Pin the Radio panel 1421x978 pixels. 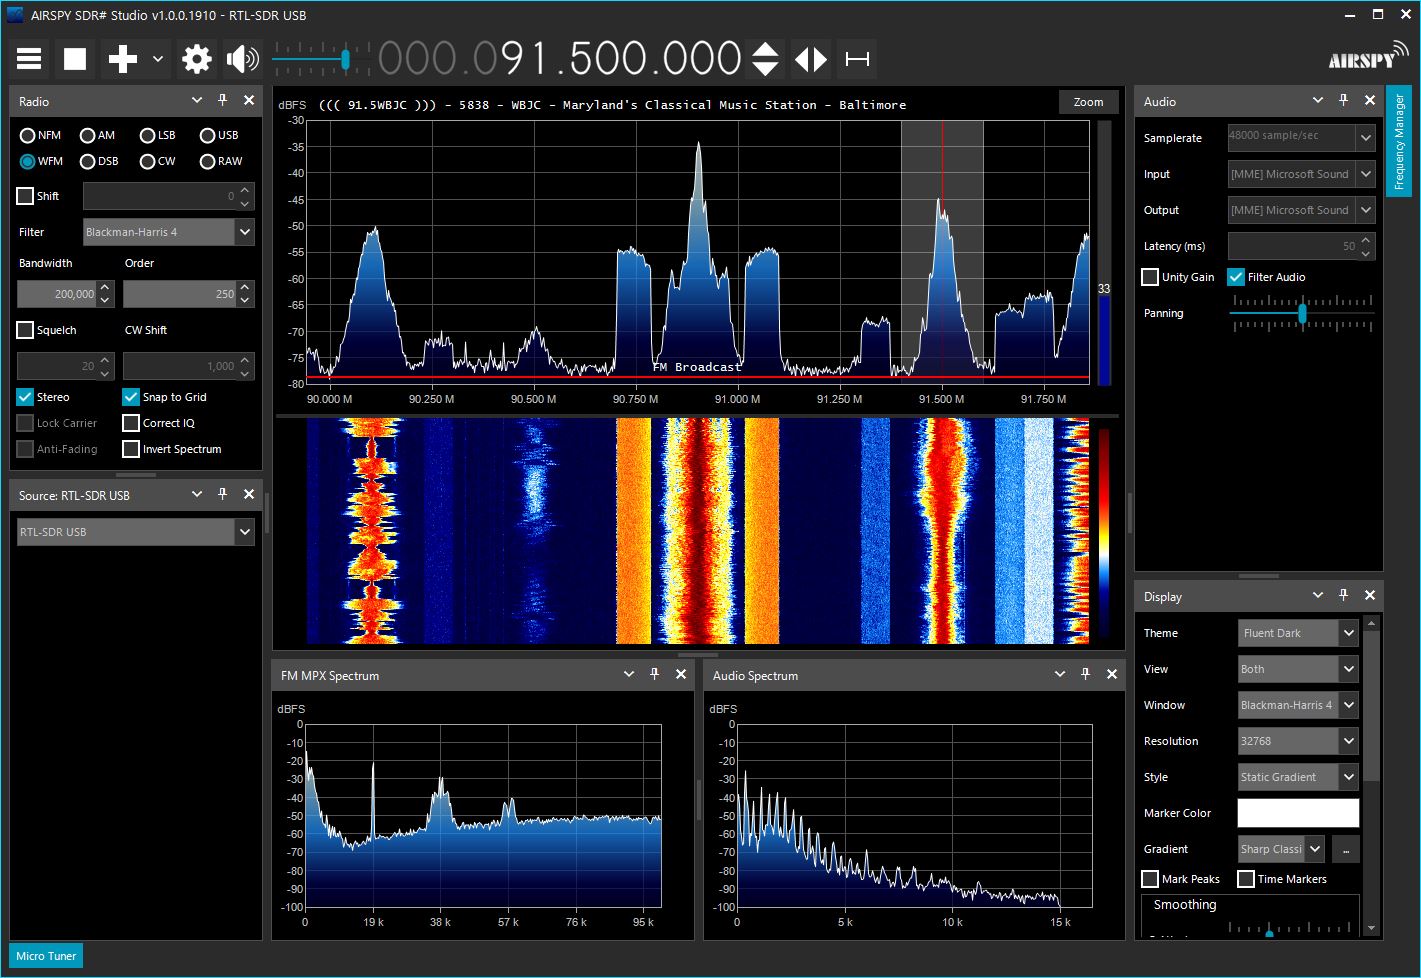[x=223, y=100]
